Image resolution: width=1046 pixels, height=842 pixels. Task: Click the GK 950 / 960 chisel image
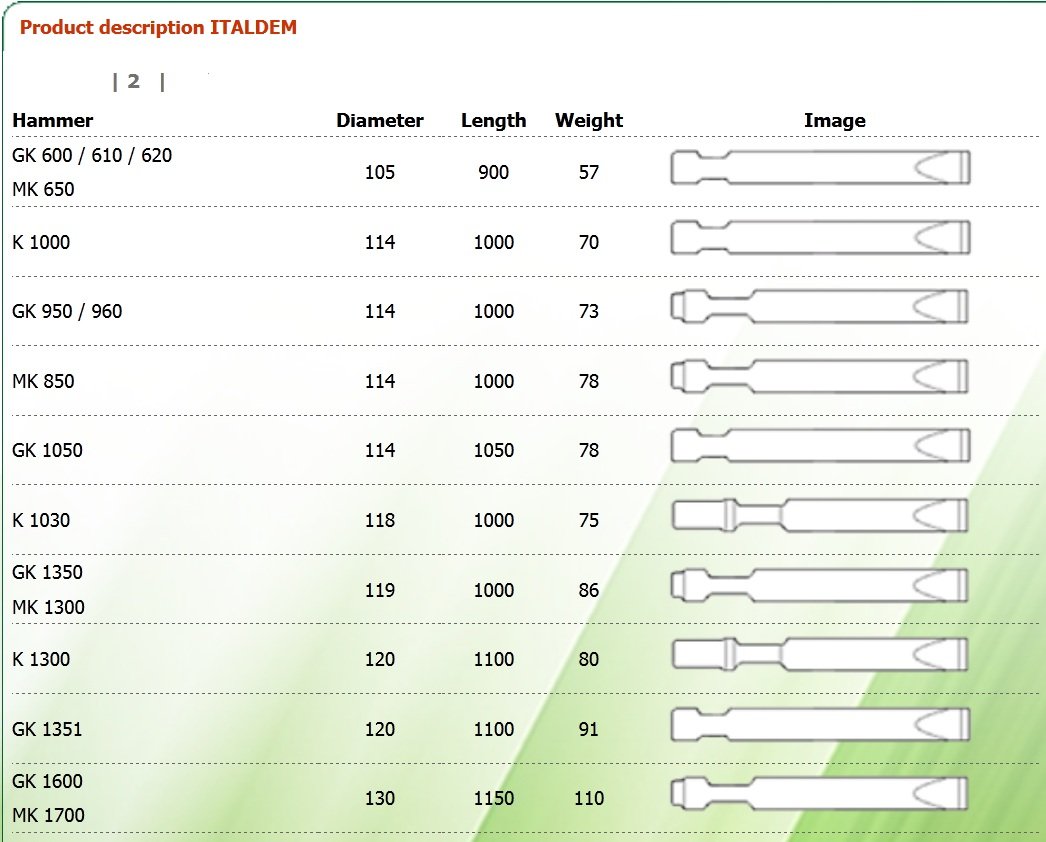click(x=819, y=306)
